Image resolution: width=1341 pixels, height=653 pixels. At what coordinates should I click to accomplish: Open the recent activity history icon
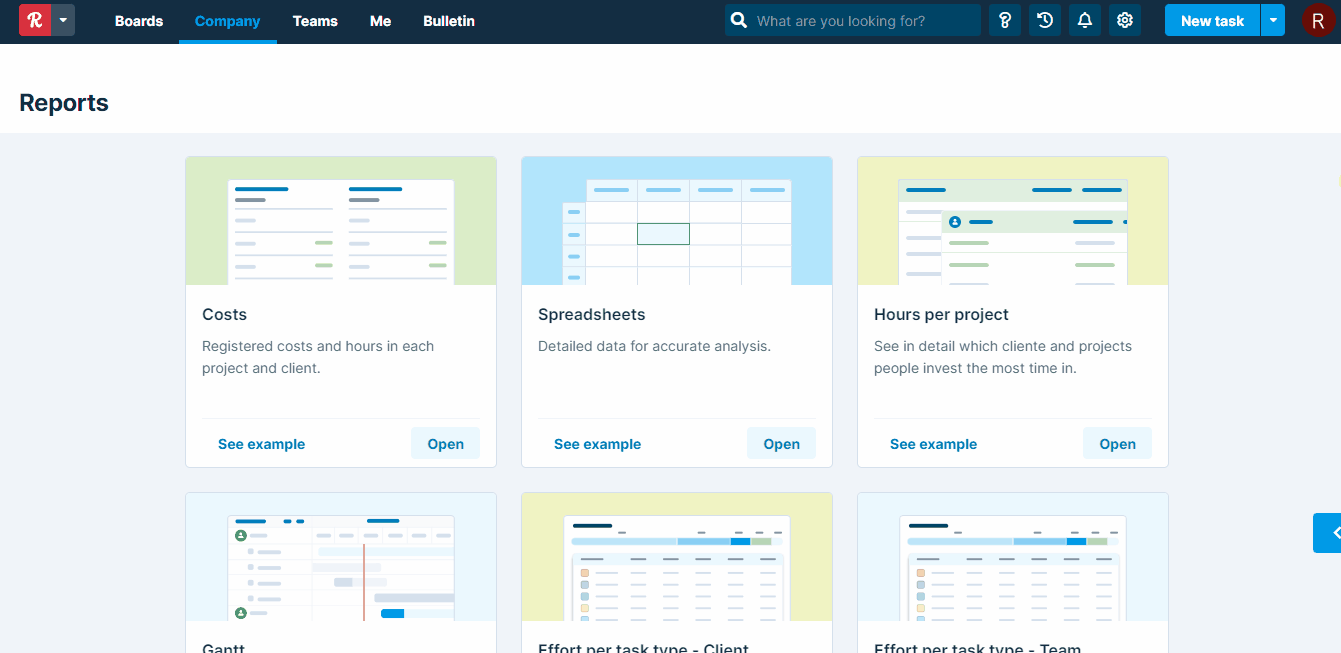(x=1045, y=20)
